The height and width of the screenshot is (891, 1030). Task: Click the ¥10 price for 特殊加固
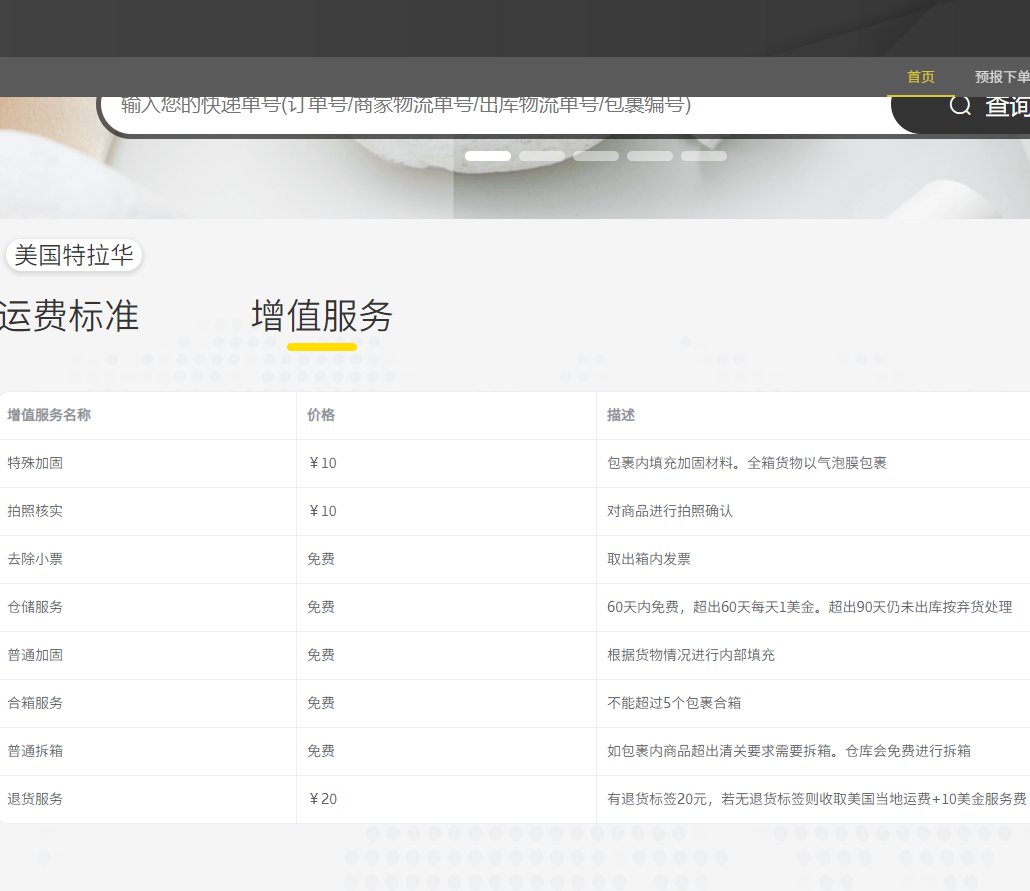click(x=322, y=463)
